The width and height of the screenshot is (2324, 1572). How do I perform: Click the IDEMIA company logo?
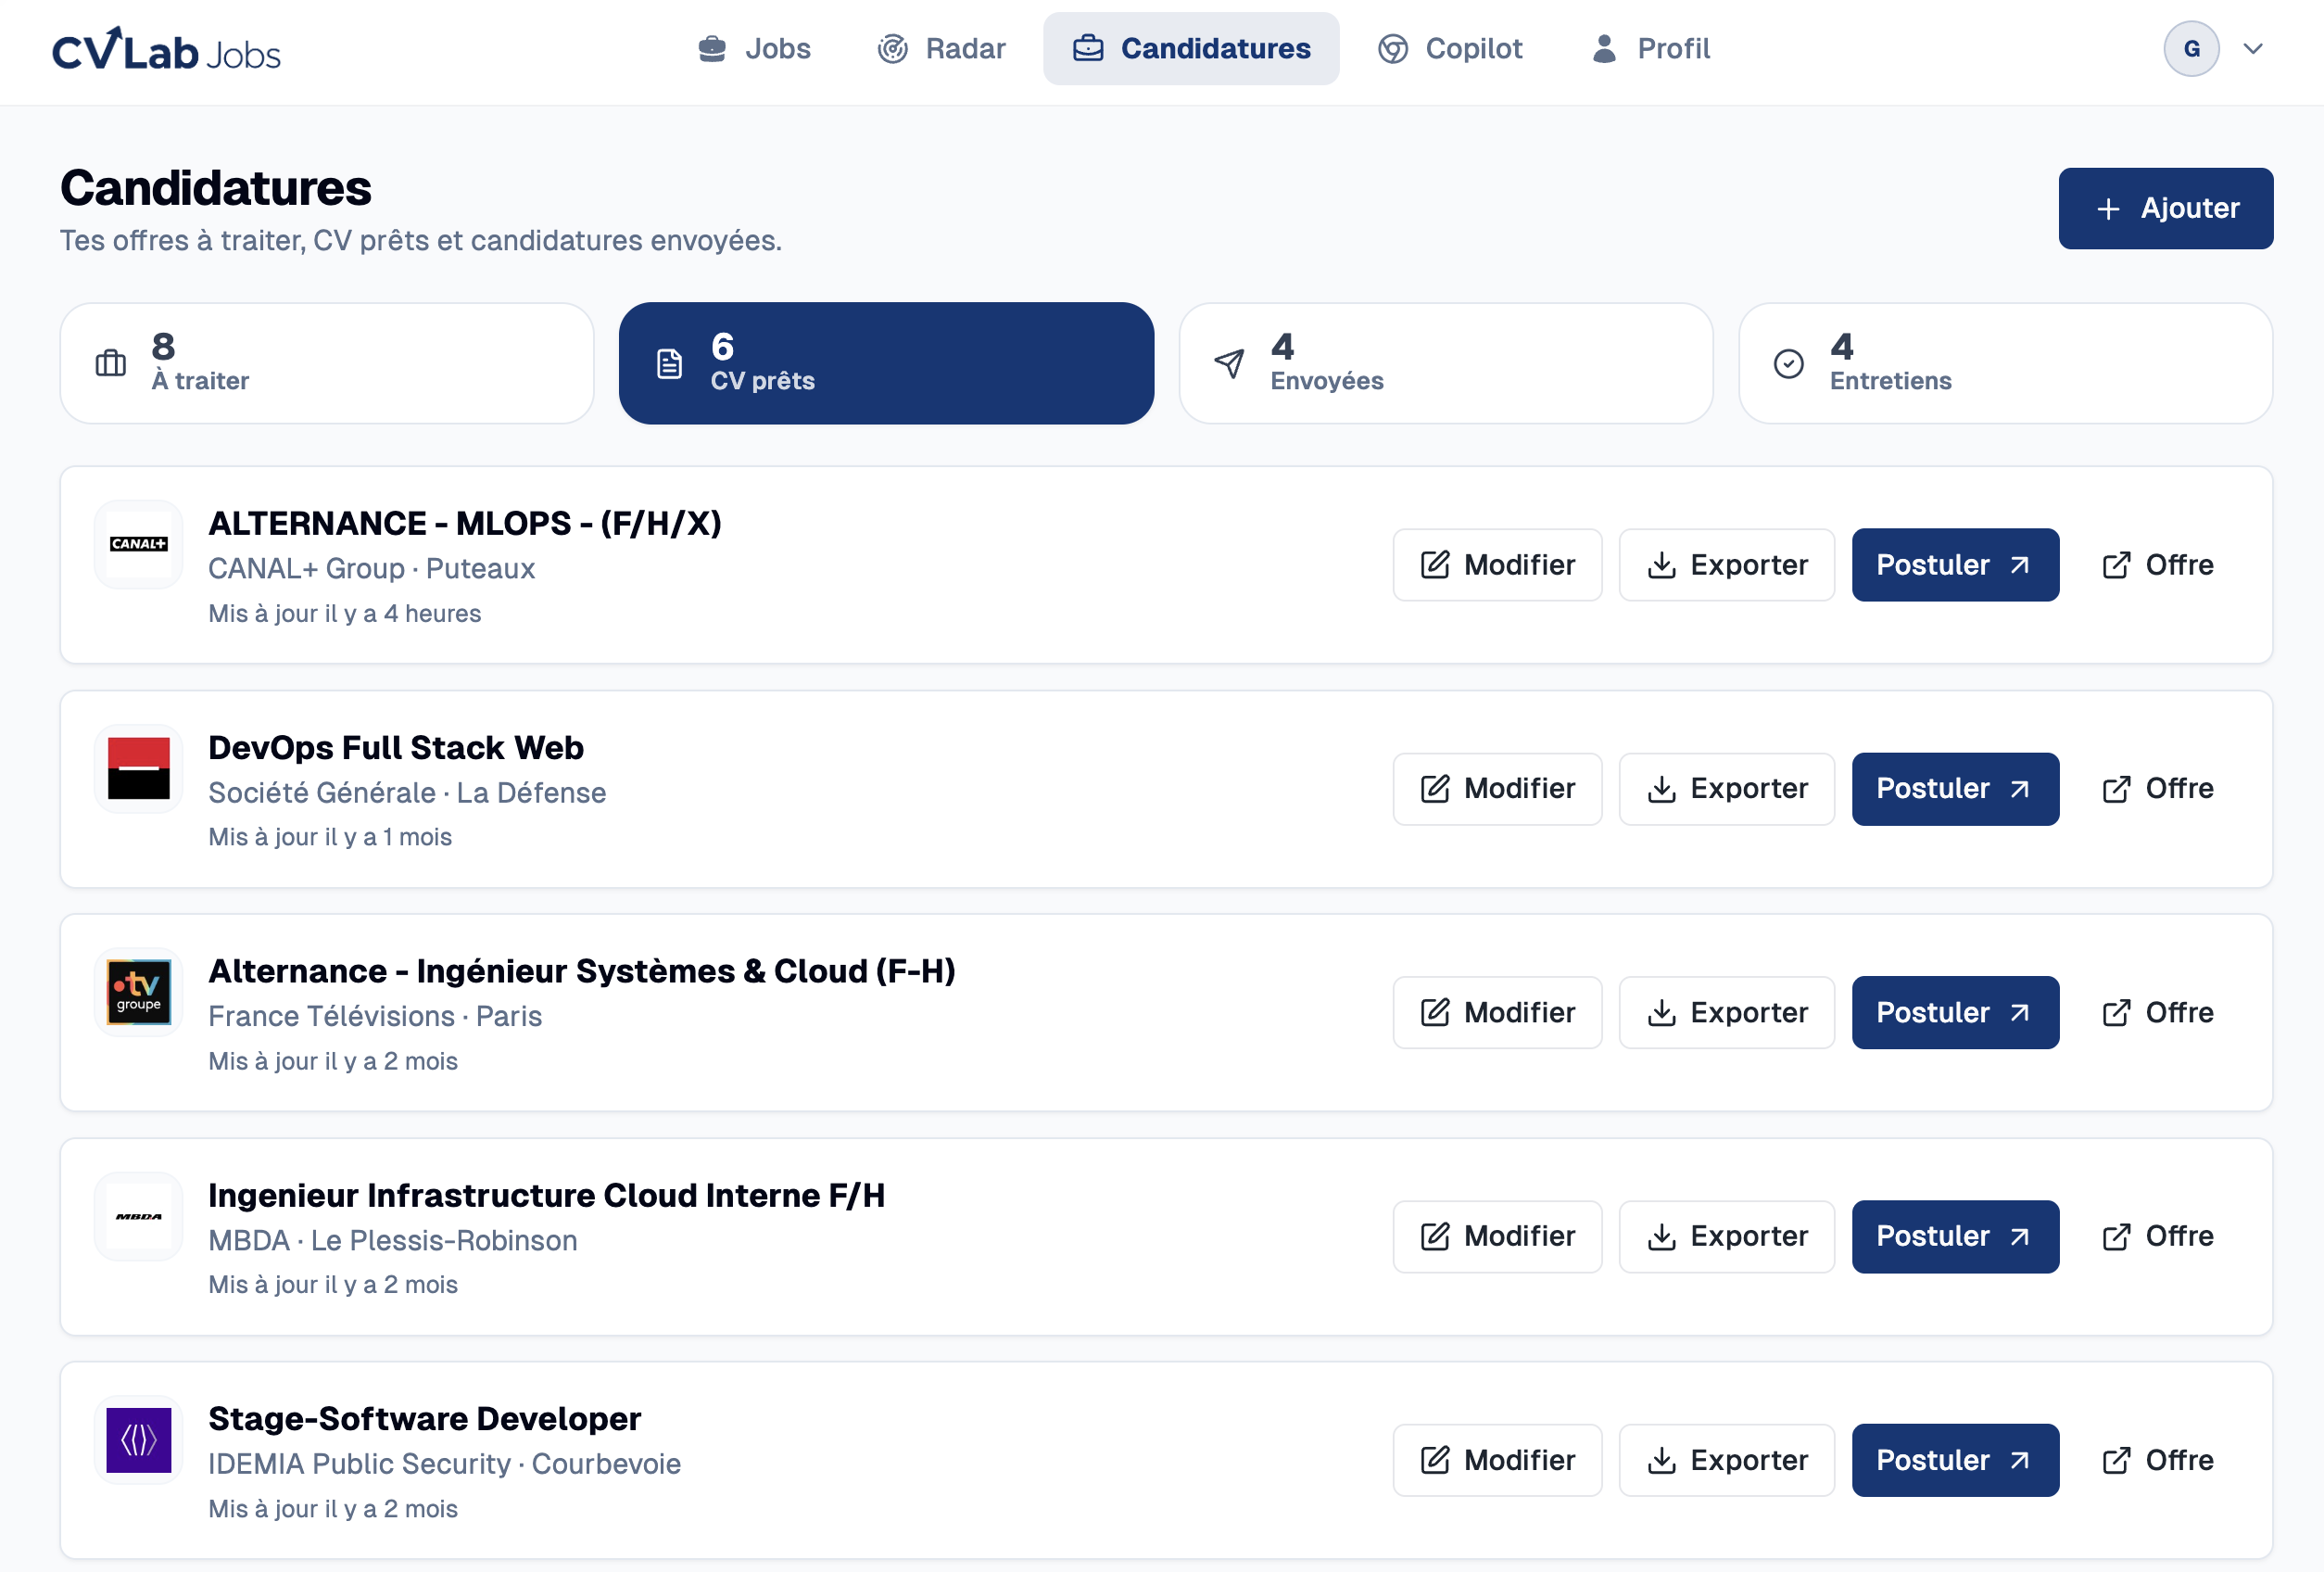[x=139, y=1440]
